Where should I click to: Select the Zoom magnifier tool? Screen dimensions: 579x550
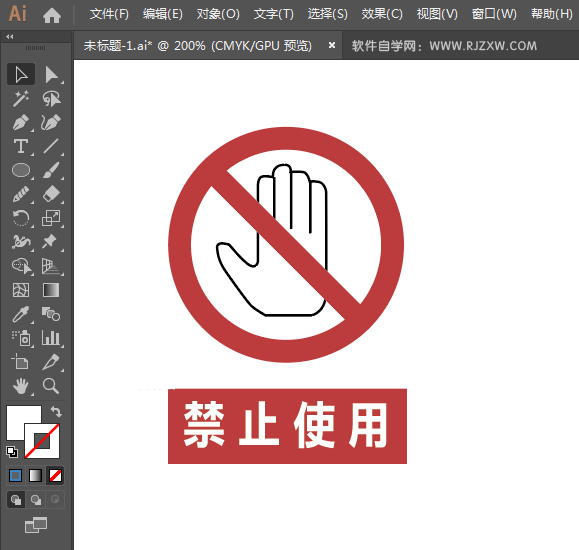coord(51,386)
